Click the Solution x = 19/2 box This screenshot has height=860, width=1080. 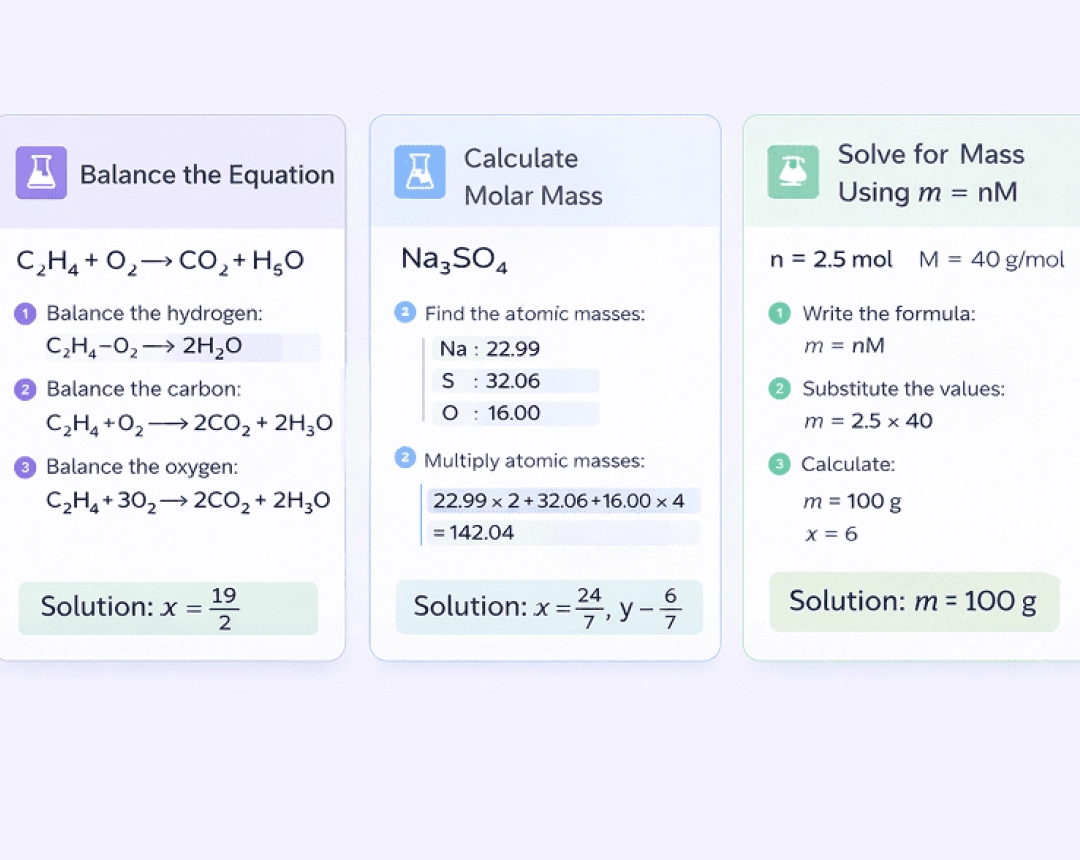(x=168, y=608)
